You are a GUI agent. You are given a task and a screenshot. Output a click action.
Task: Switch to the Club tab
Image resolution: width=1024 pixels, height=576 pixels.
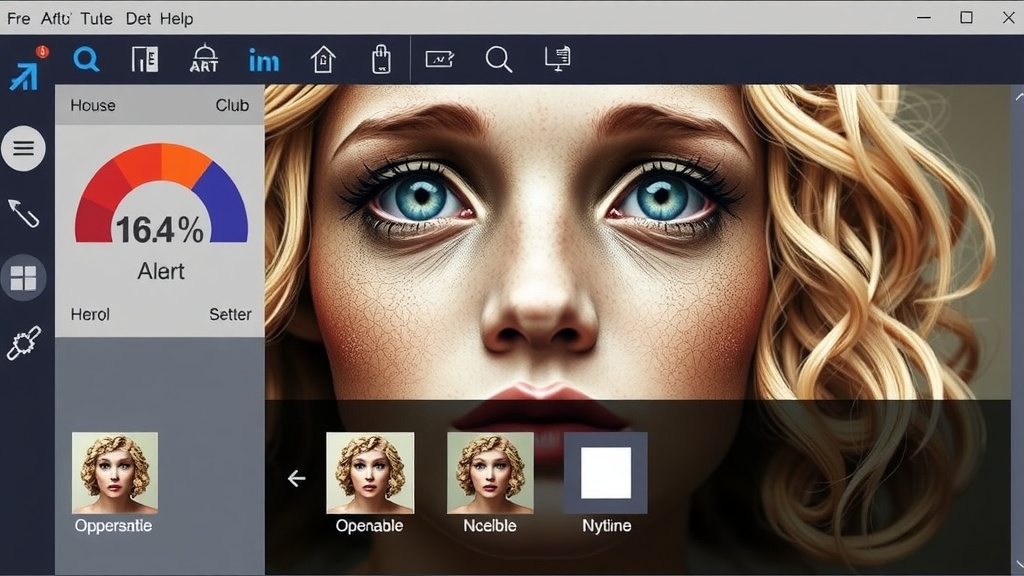pyautogui.click(x=232, y=105)
